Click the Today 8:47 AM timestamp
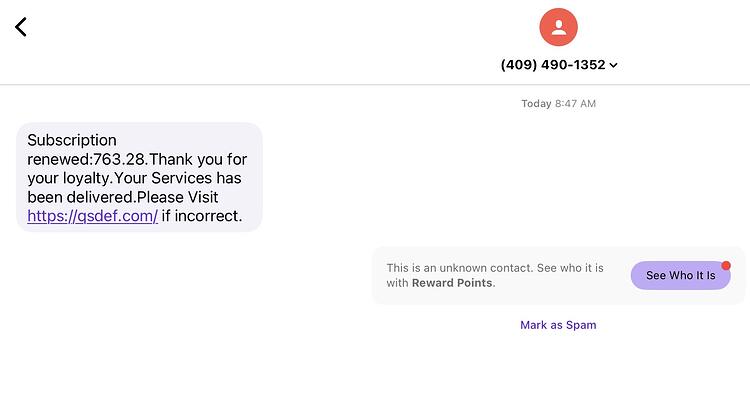 (x=558, y=103)
